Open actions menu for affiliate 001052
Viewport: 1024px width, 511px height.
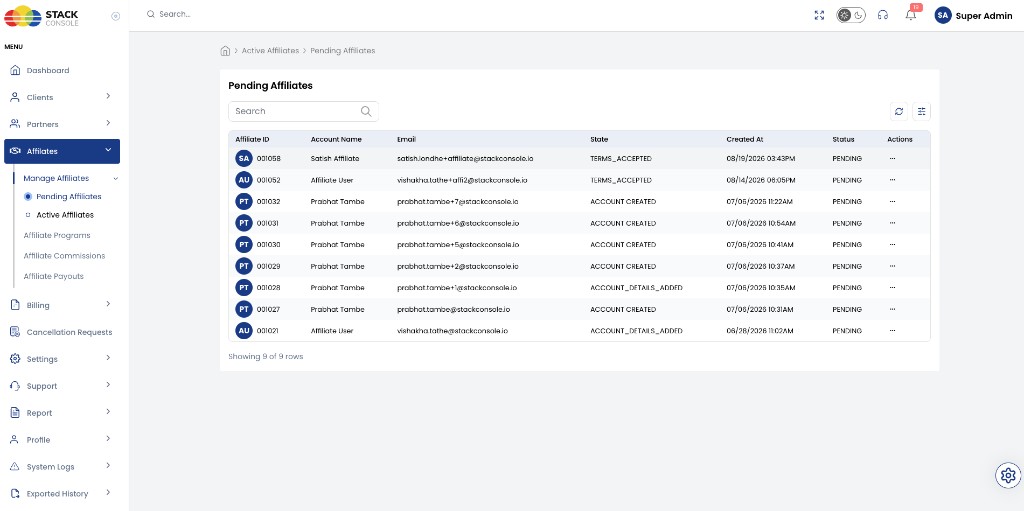coord(893,180)
